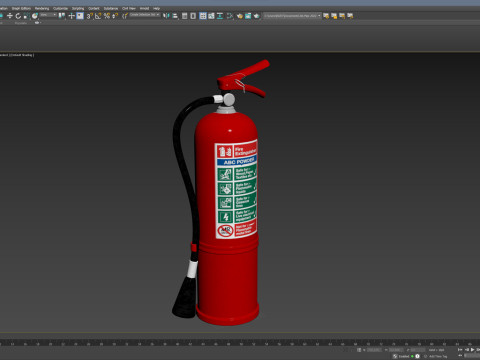Image resolution: width=480 pixels, height=360 pixels.
Task: Open the Graph Editors menu
Action: coord(21,8)
